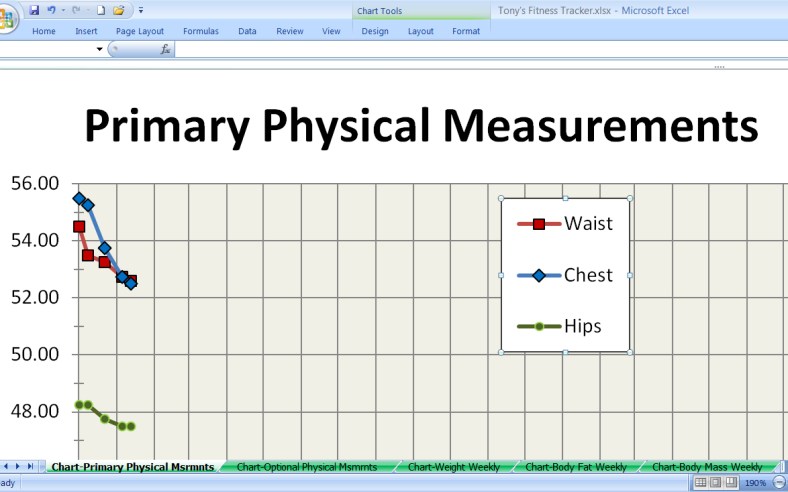Click the 190% zoom level
The image size is (788, 492).
pyautogui.click(x=755, y=483)
